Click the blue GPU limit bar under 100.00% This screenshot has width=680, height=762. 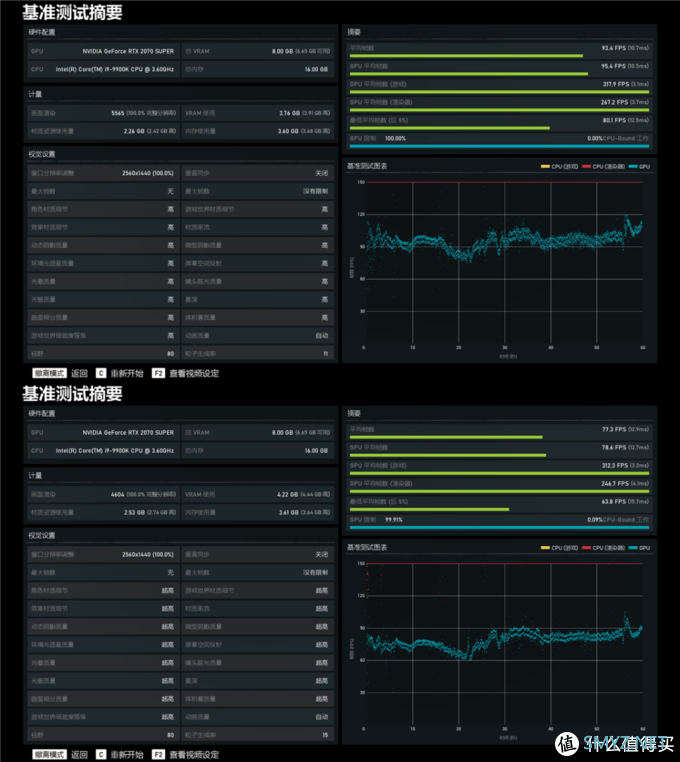(499, 146)
